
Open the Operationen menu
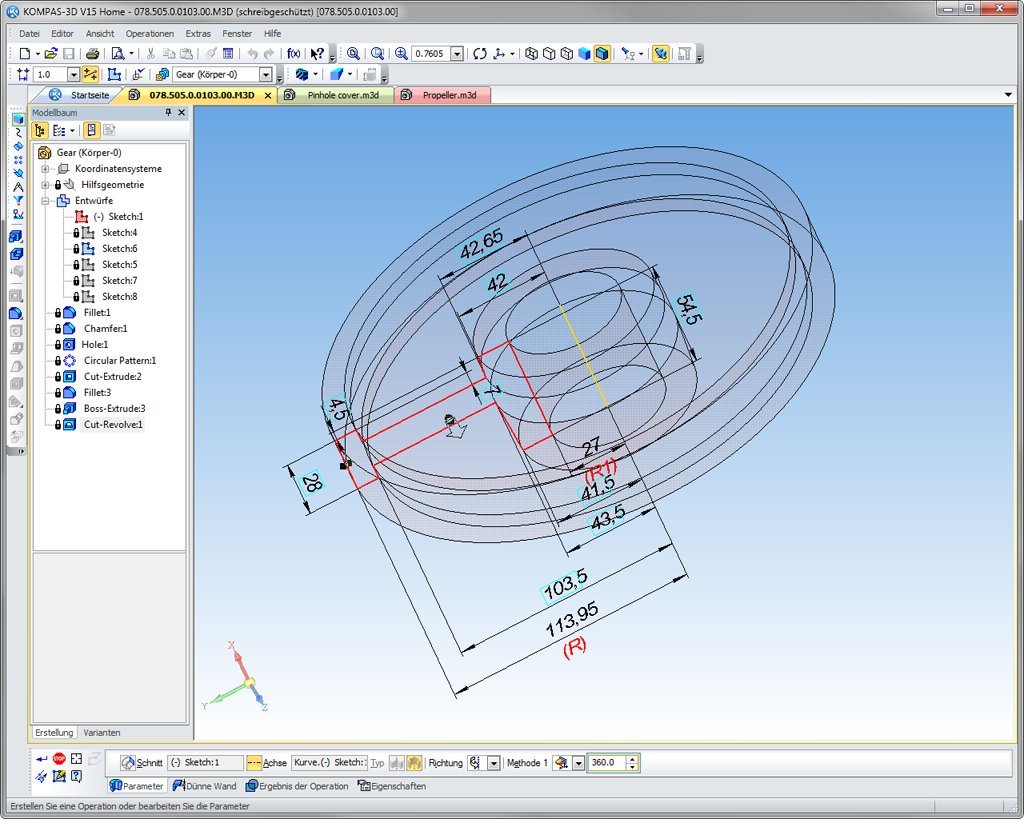(x=150, y=33)
